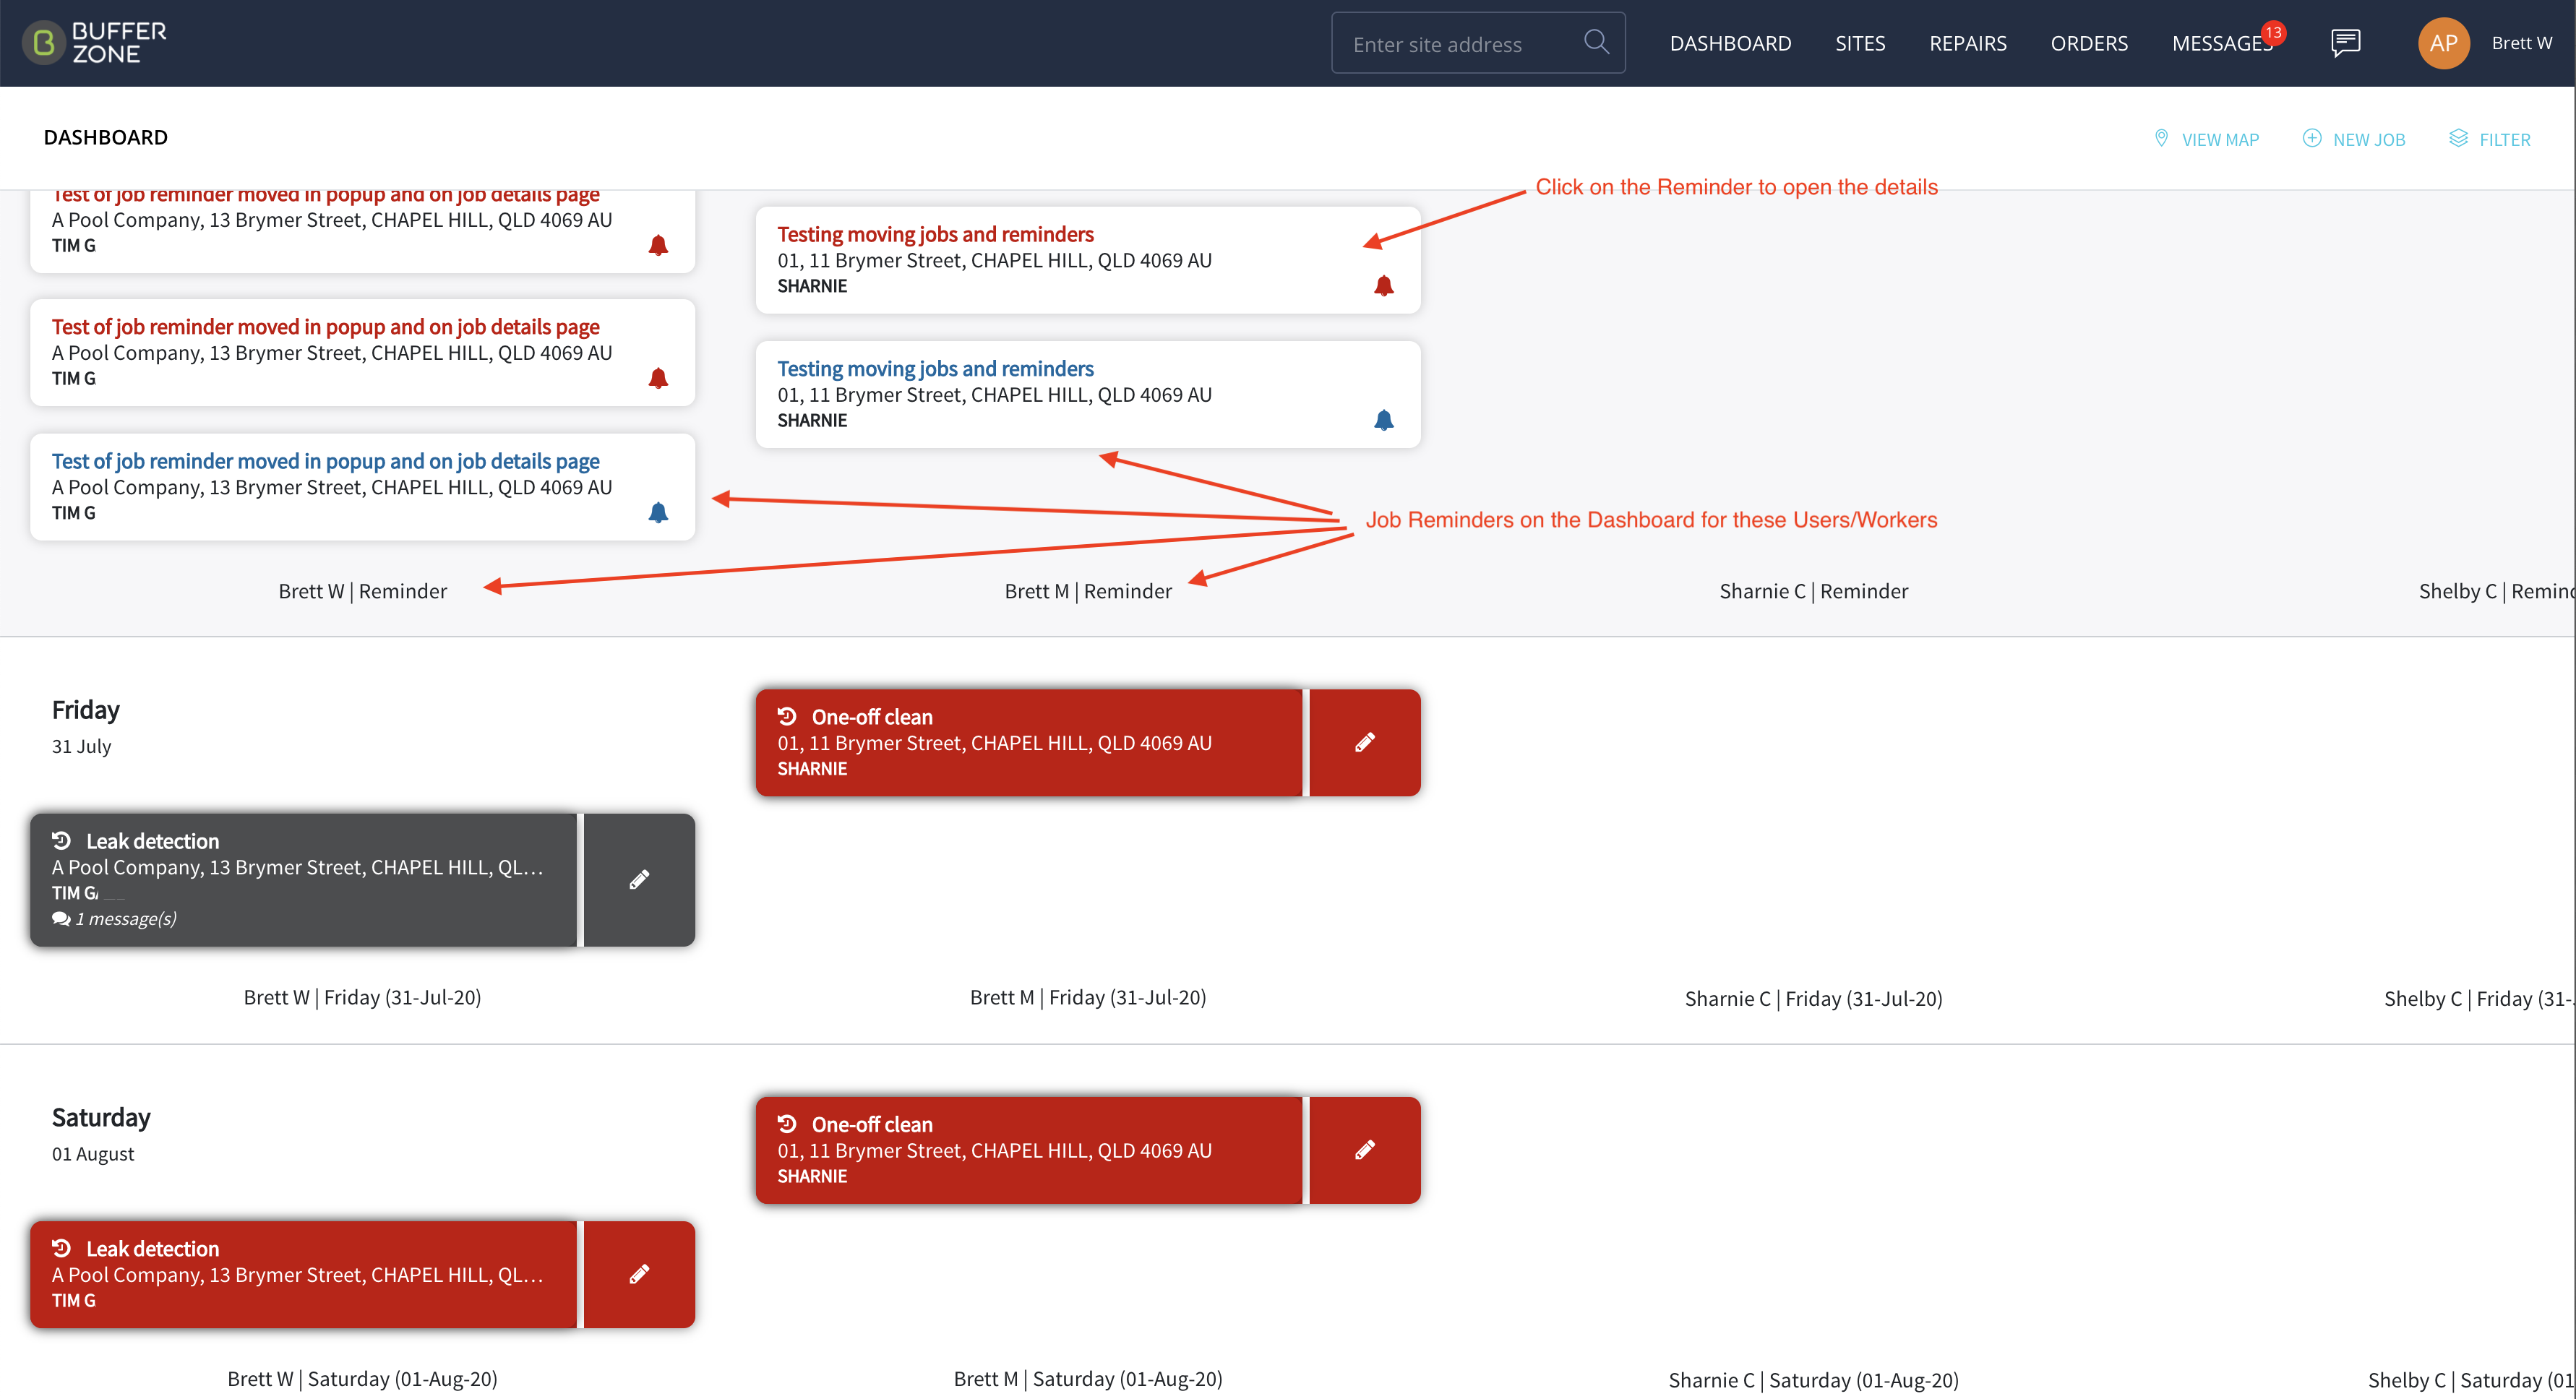
Task: Click the Buffer Zone logo
Action: 94,43
